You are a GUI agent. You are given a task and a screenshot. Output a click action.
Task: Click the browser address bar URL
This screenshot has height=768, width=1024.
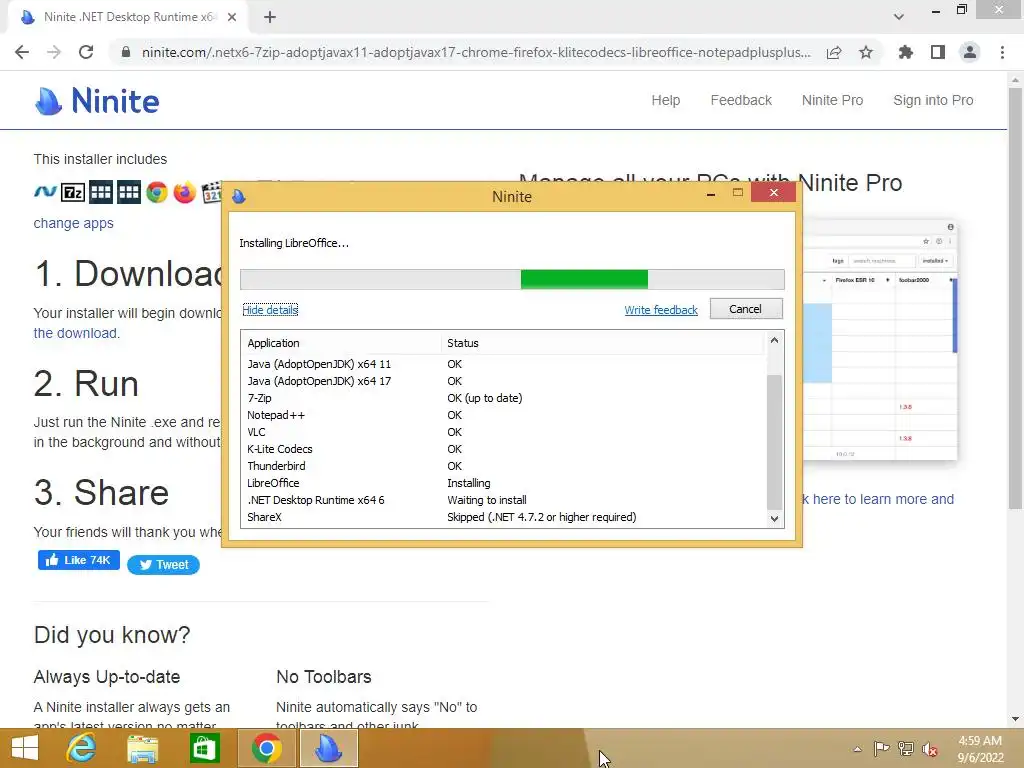pyautogui.click(x=476, y=52)
